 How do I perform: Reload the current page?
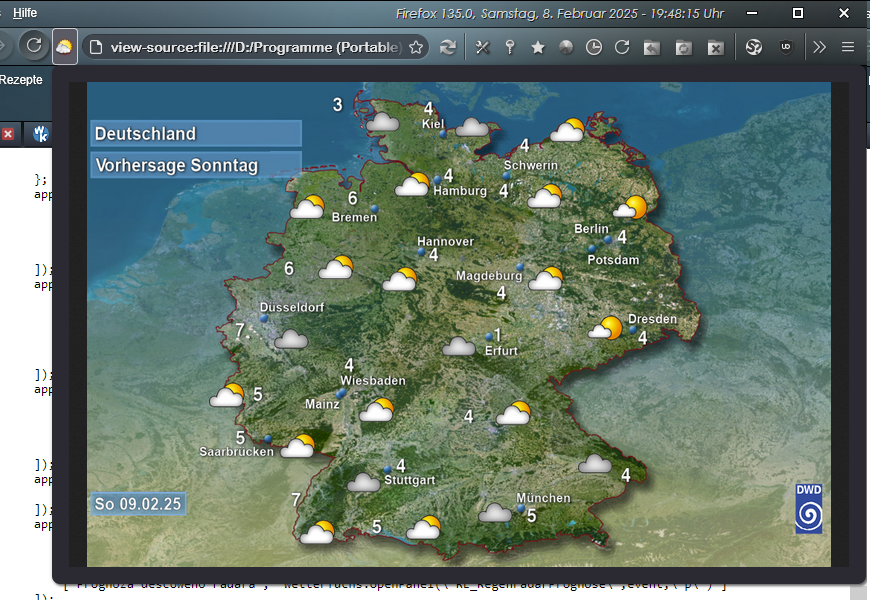[34, 47]
